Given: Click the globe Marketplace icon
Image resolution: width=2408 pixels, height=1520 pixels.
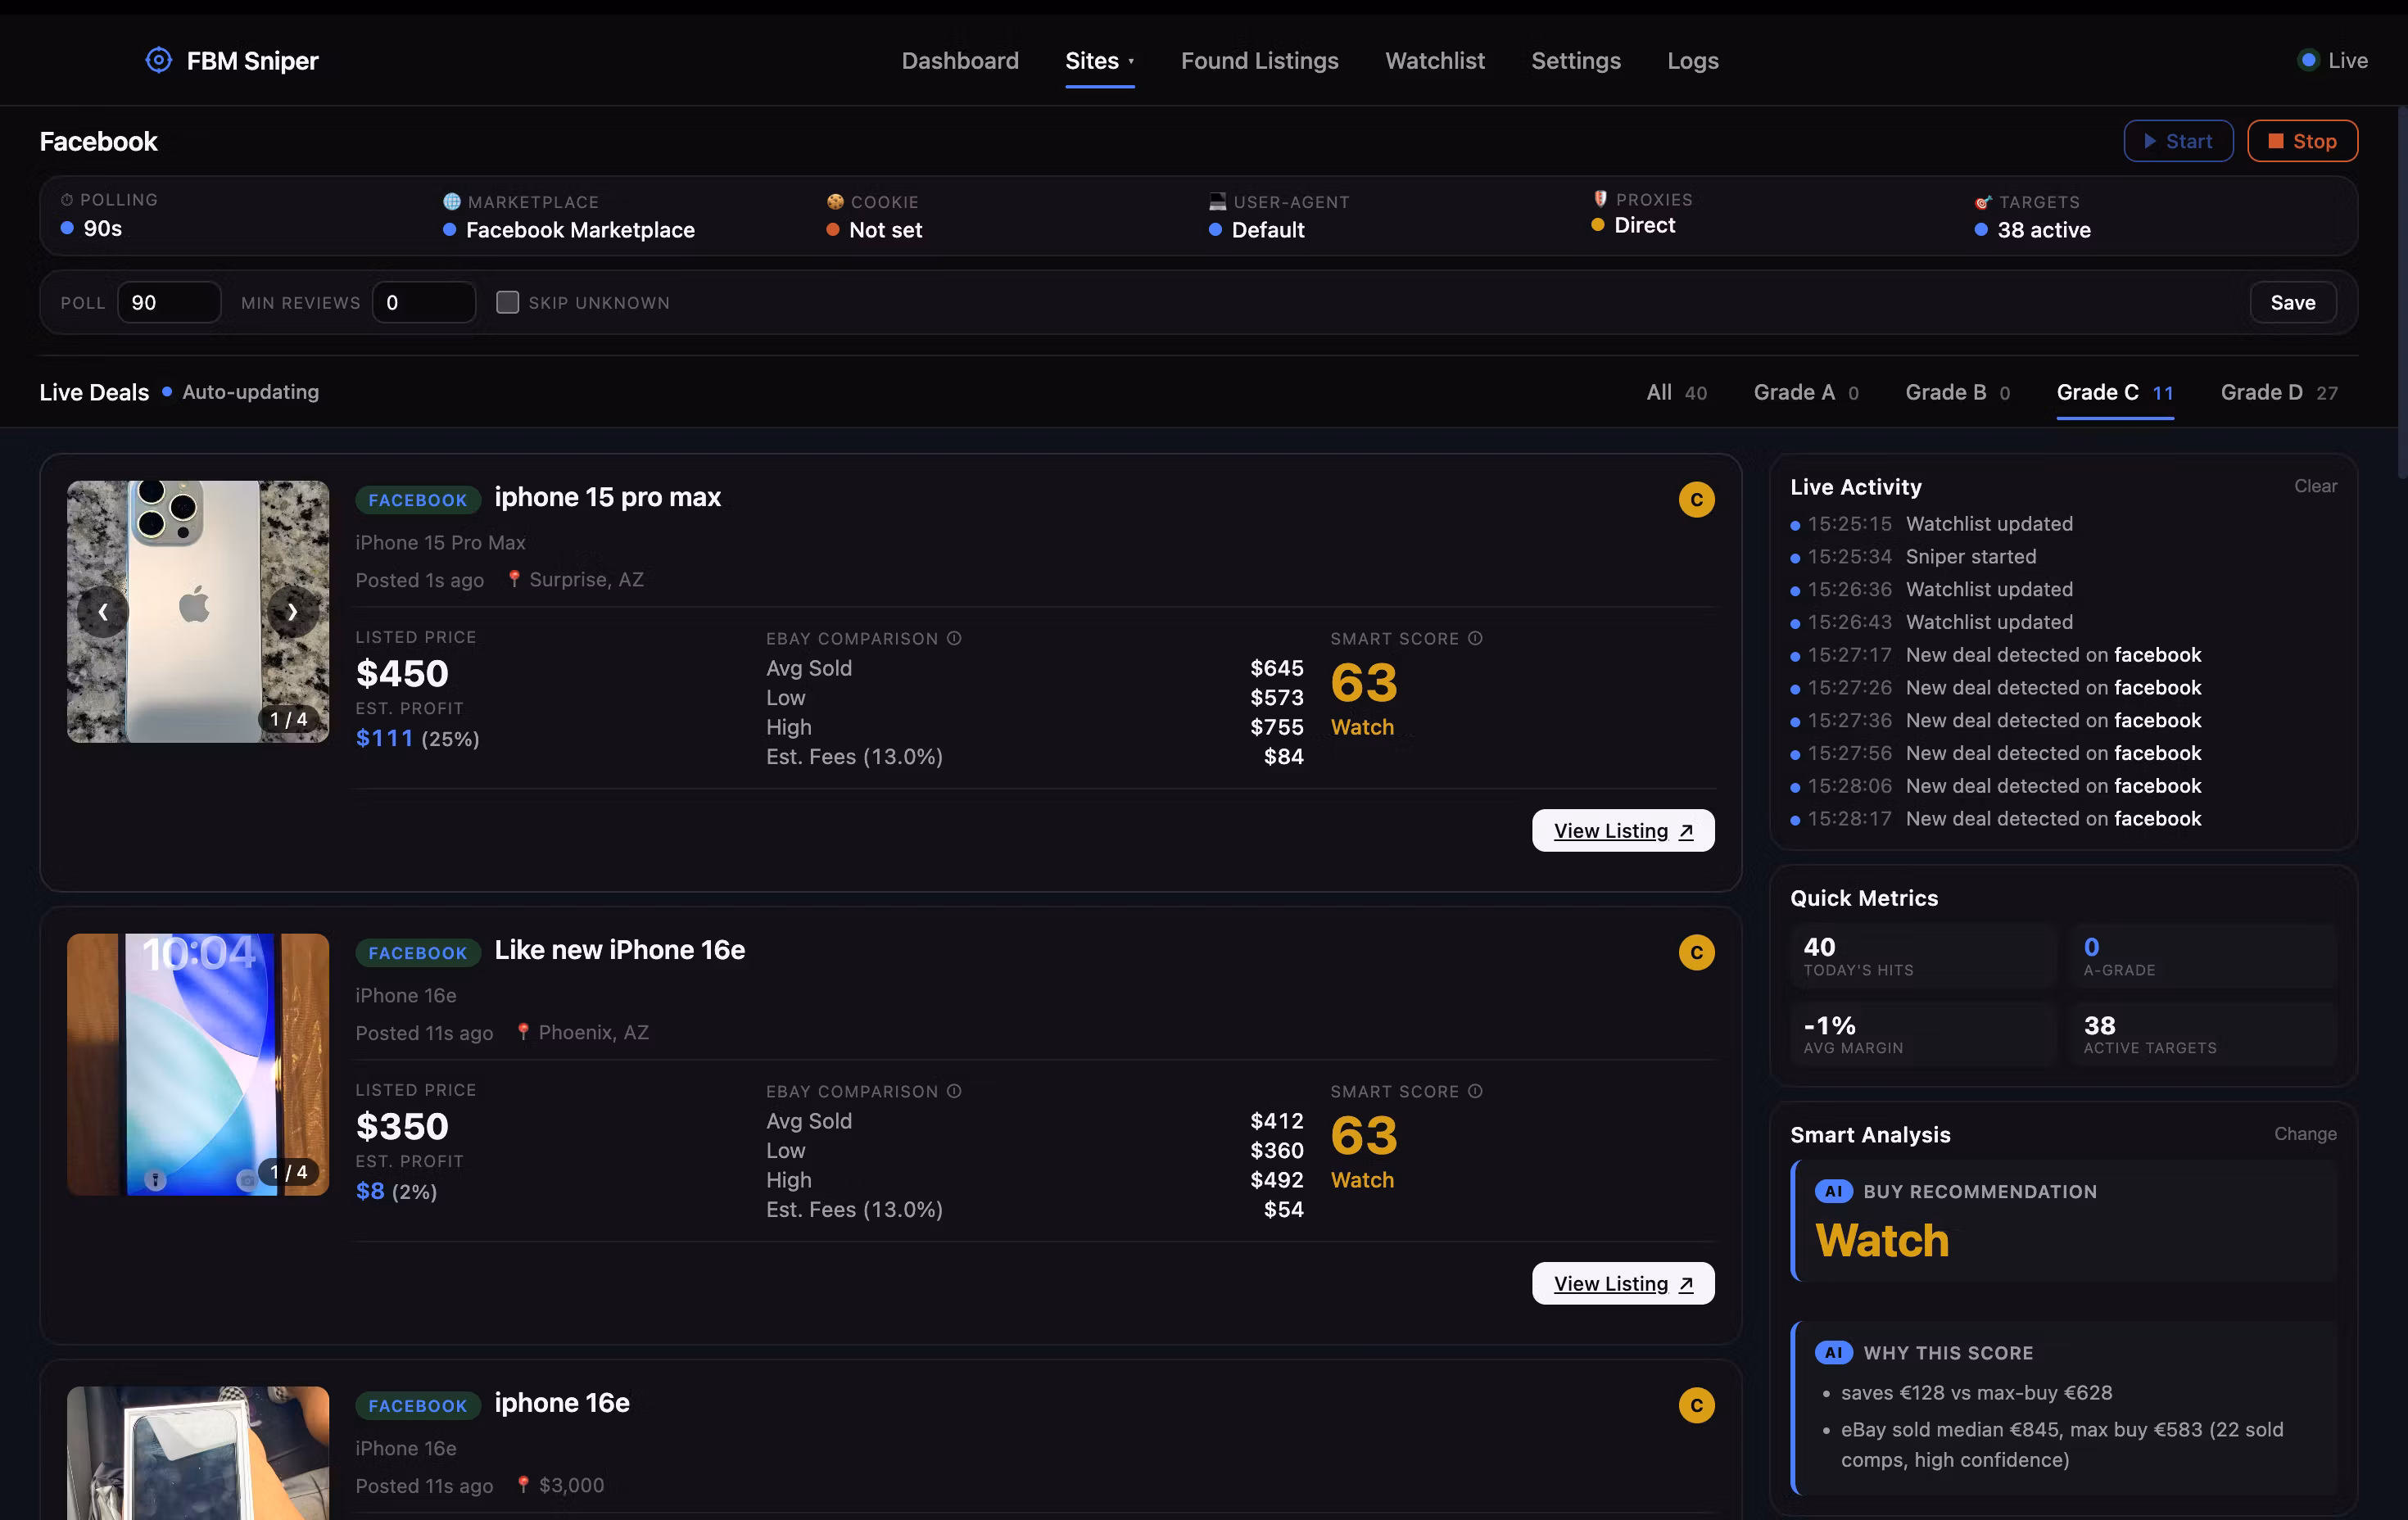Looking at the screenshot, I should click(452, 202).
